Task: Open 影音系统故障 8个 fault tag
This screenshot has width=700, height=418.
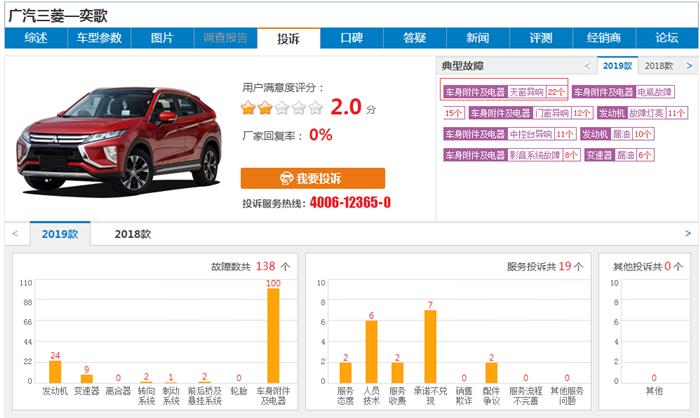Action: [512, 155]
